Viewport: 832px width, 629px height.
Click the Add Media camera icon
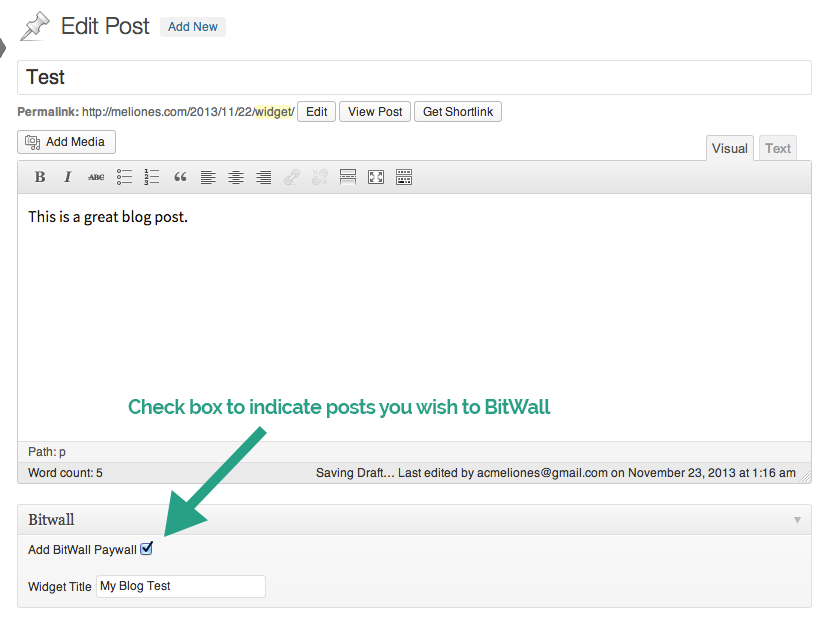(x=32, y=142)
